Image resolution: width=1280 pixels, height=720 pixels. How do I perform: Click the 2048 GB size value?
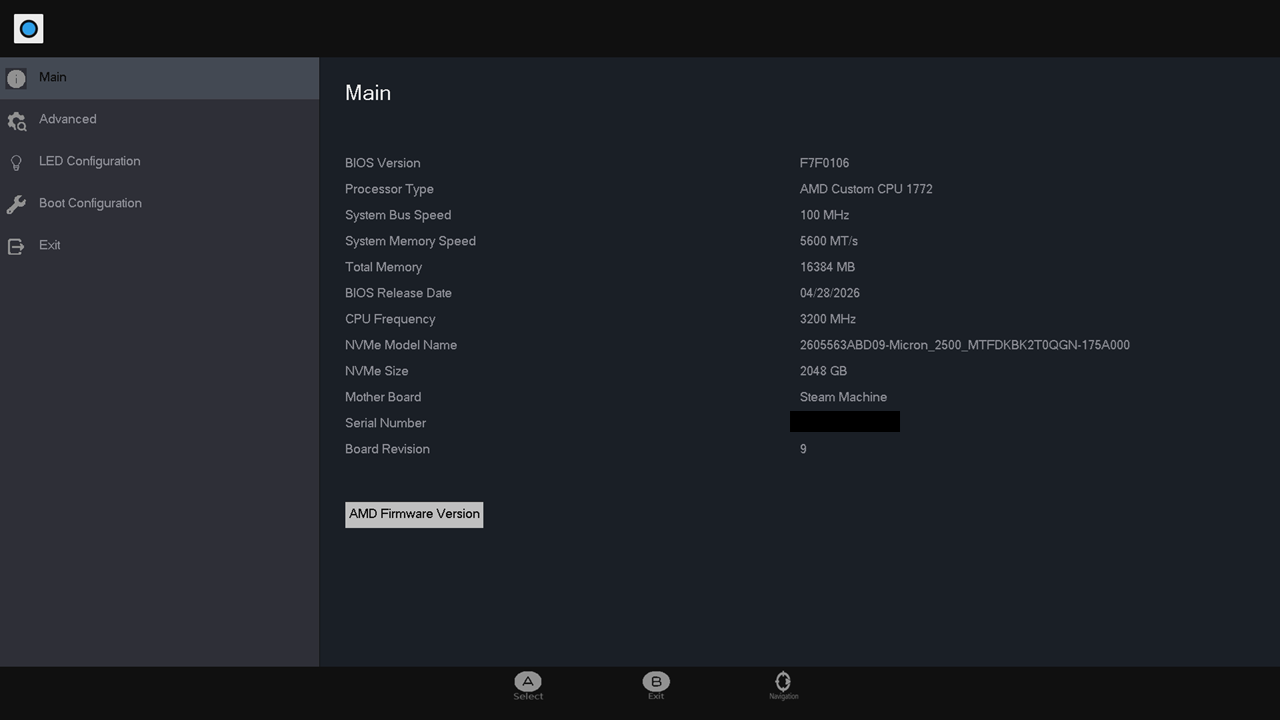coord(823,371)
